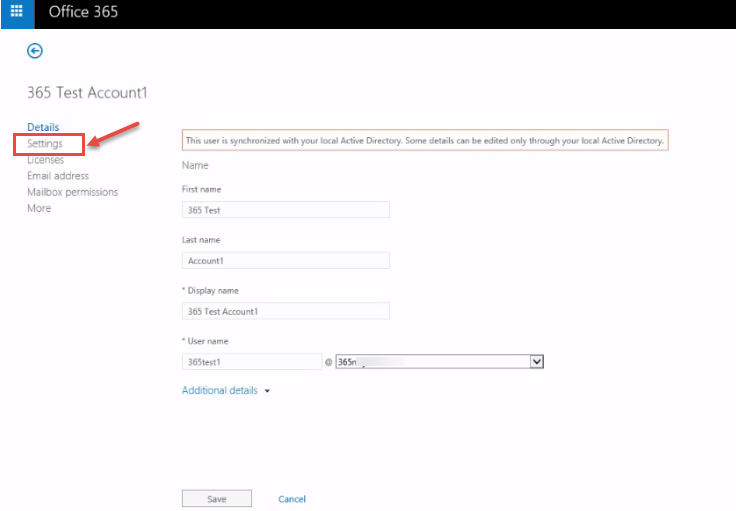Viewport: 736px width, 511px height.
Task: Click the User name field
Action: pyautogui.click(x=252, y=362)
